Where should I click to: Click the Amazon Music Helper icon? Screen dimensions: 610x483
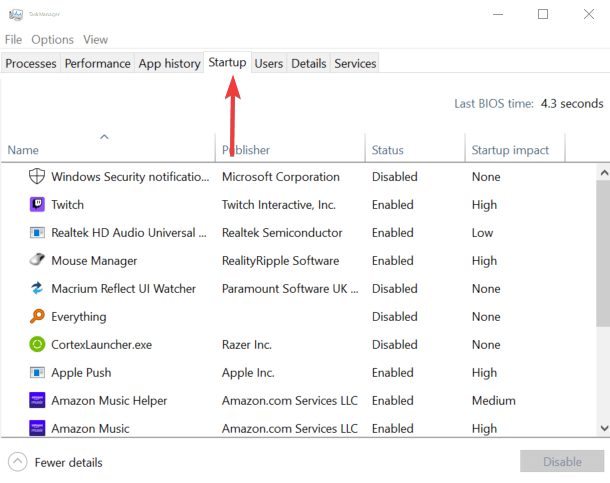[37, 400]
